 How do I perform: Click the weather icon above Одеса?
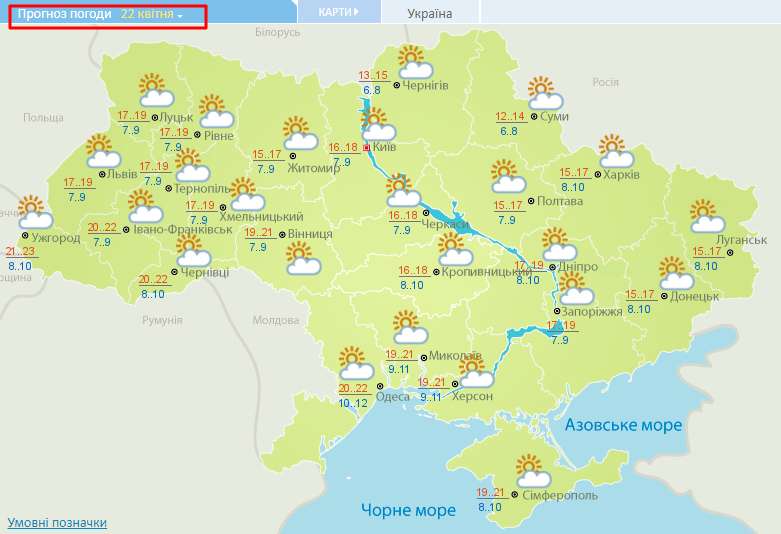355,362
